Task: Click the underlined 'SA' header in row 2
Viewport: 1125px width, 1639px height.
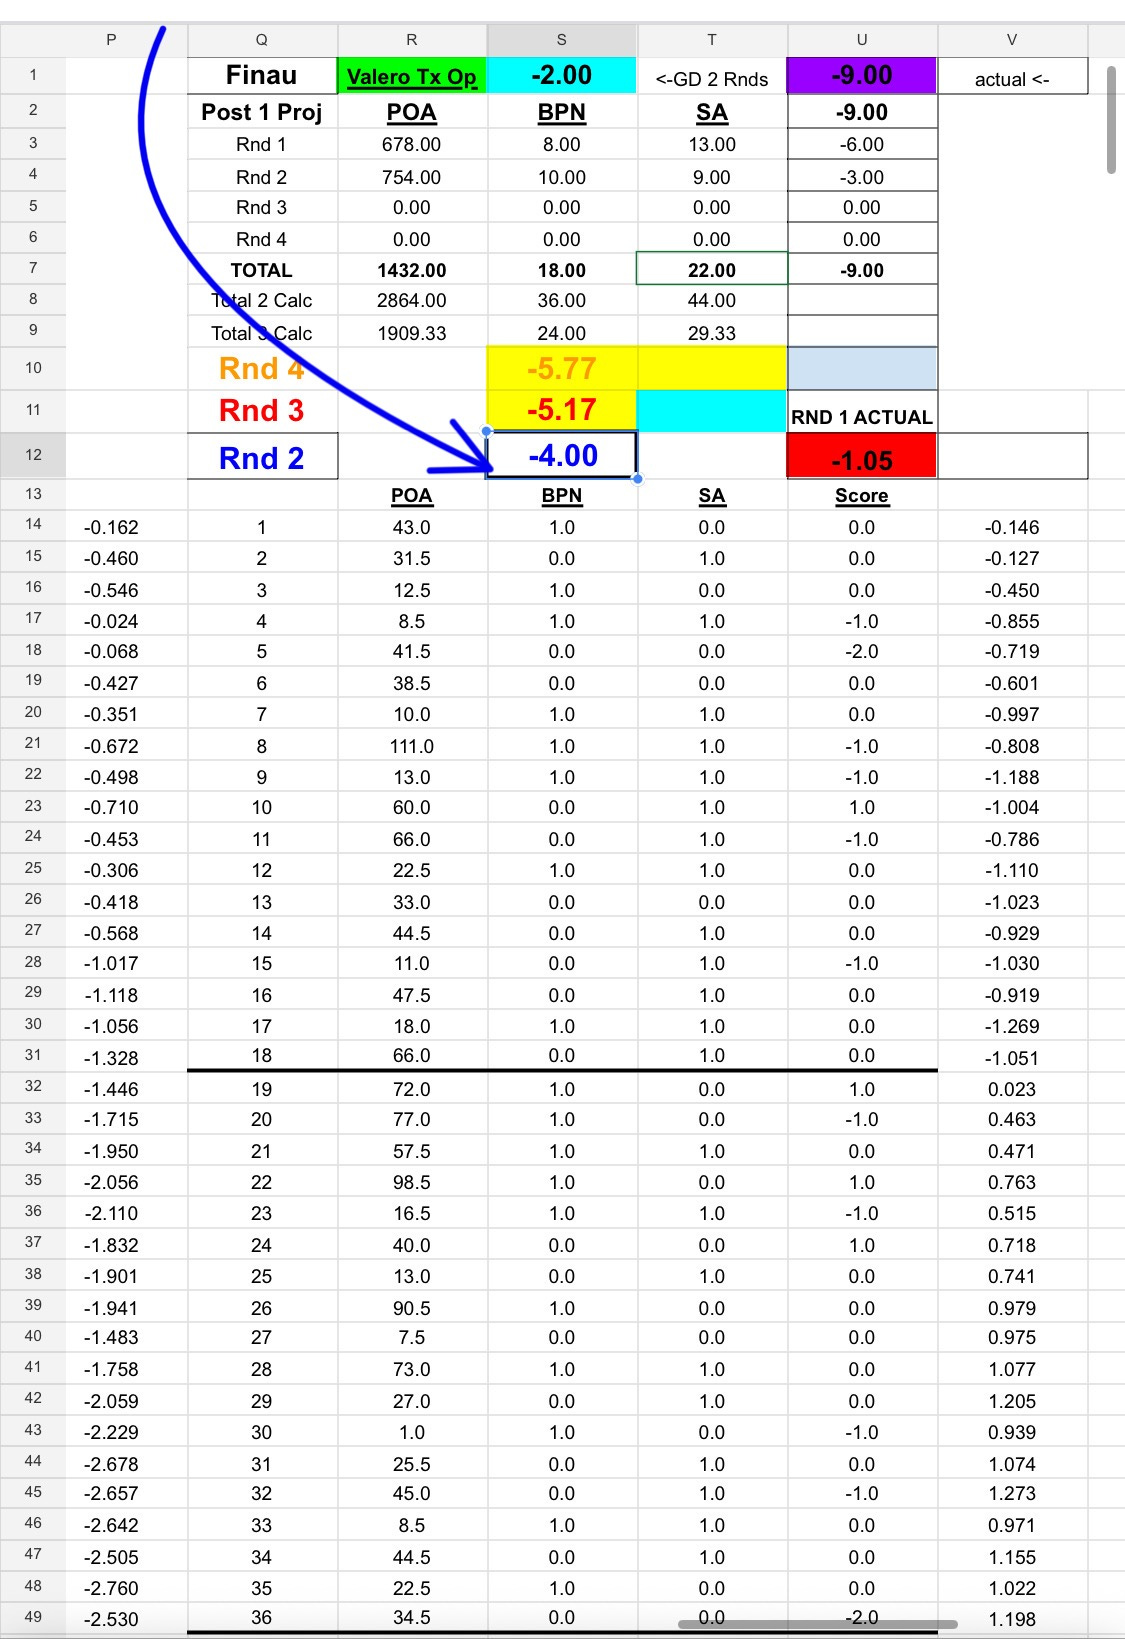Action: coord(712,112)
